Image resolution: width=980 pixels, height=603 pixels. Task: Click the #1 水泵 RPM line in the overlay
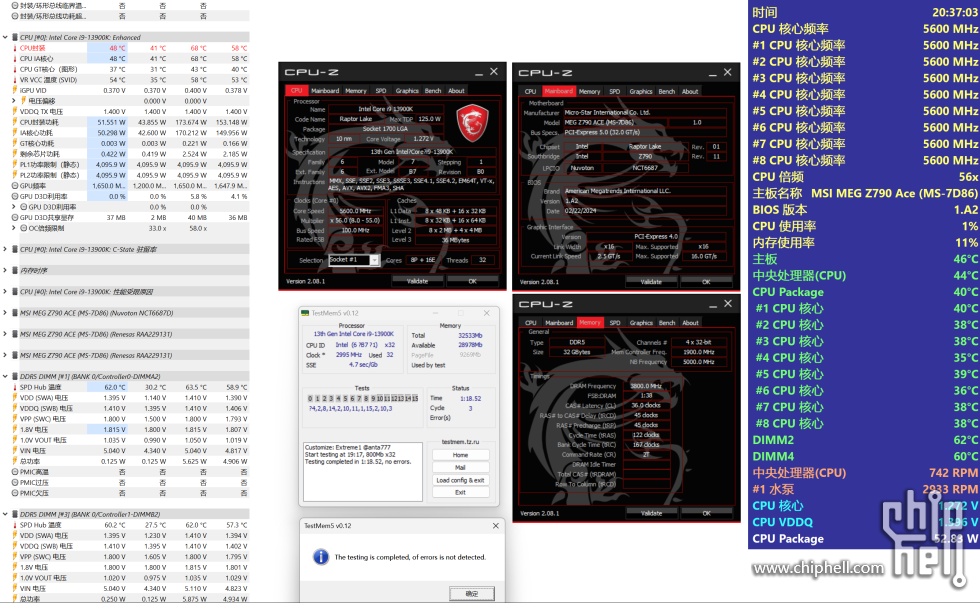point(865,489)
